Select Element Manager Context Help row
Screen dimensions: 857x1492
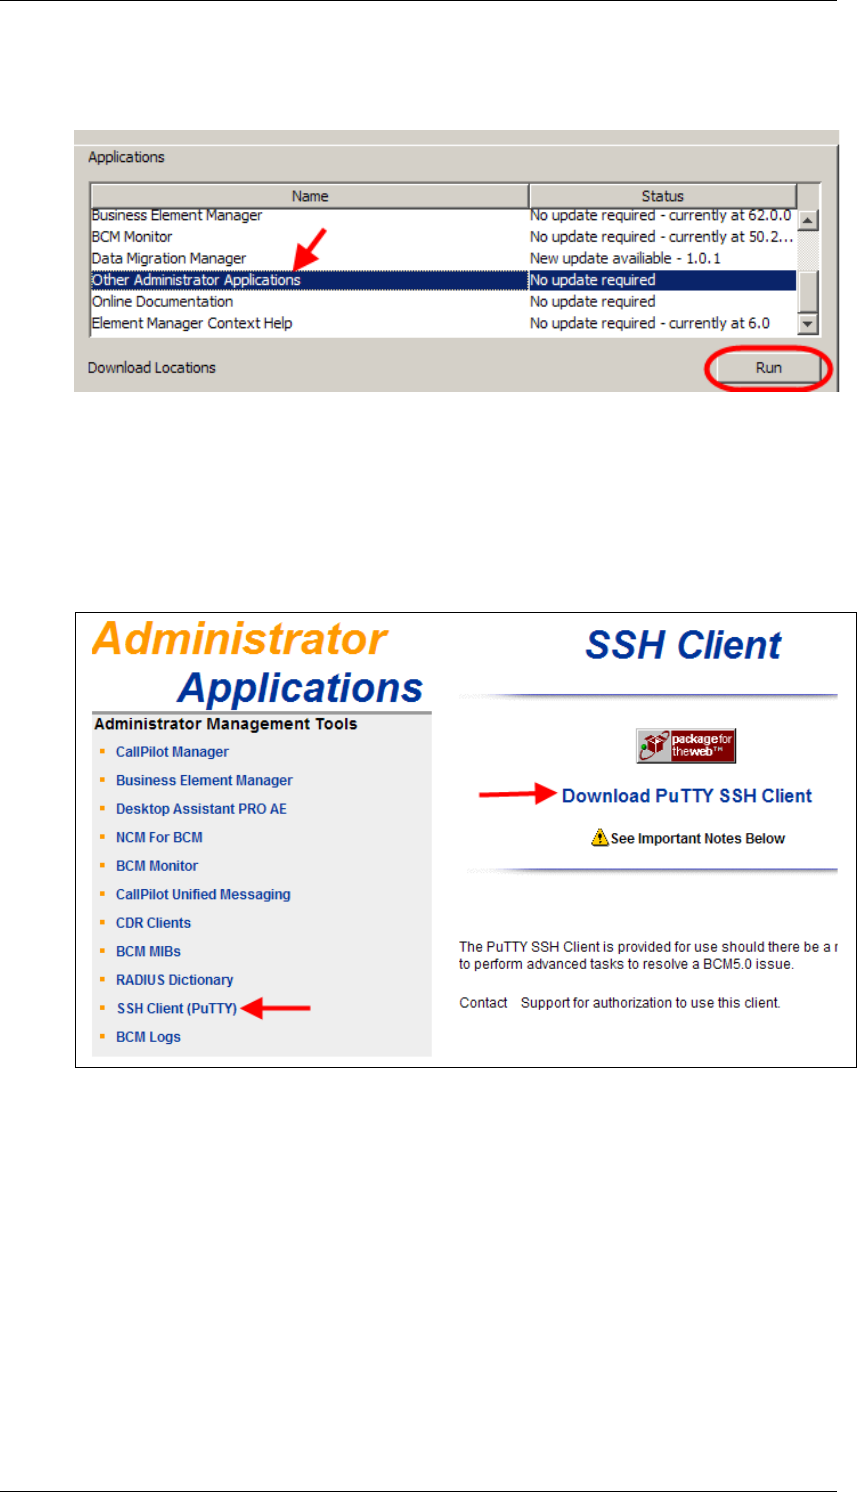444,323
